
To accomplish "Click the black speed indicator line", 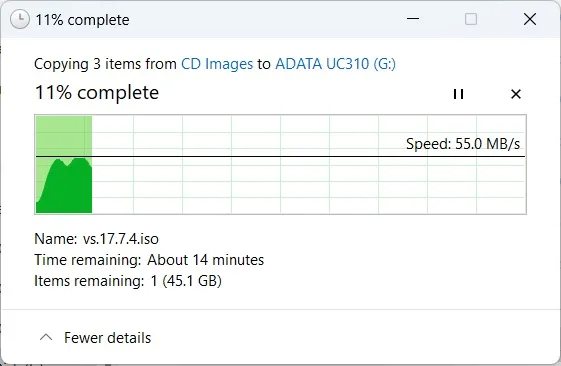I will pos(280,156).
